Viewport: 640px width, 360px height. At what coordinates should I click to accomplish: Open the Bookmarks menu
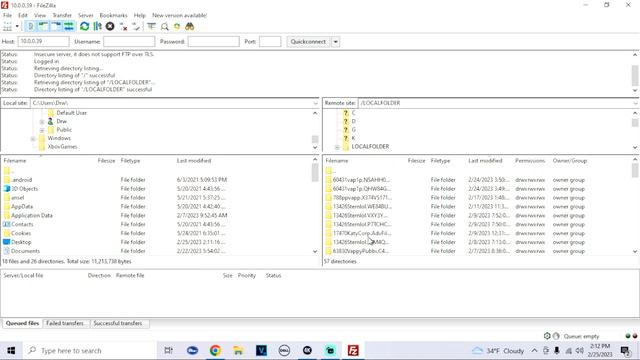tap(113, 15)
